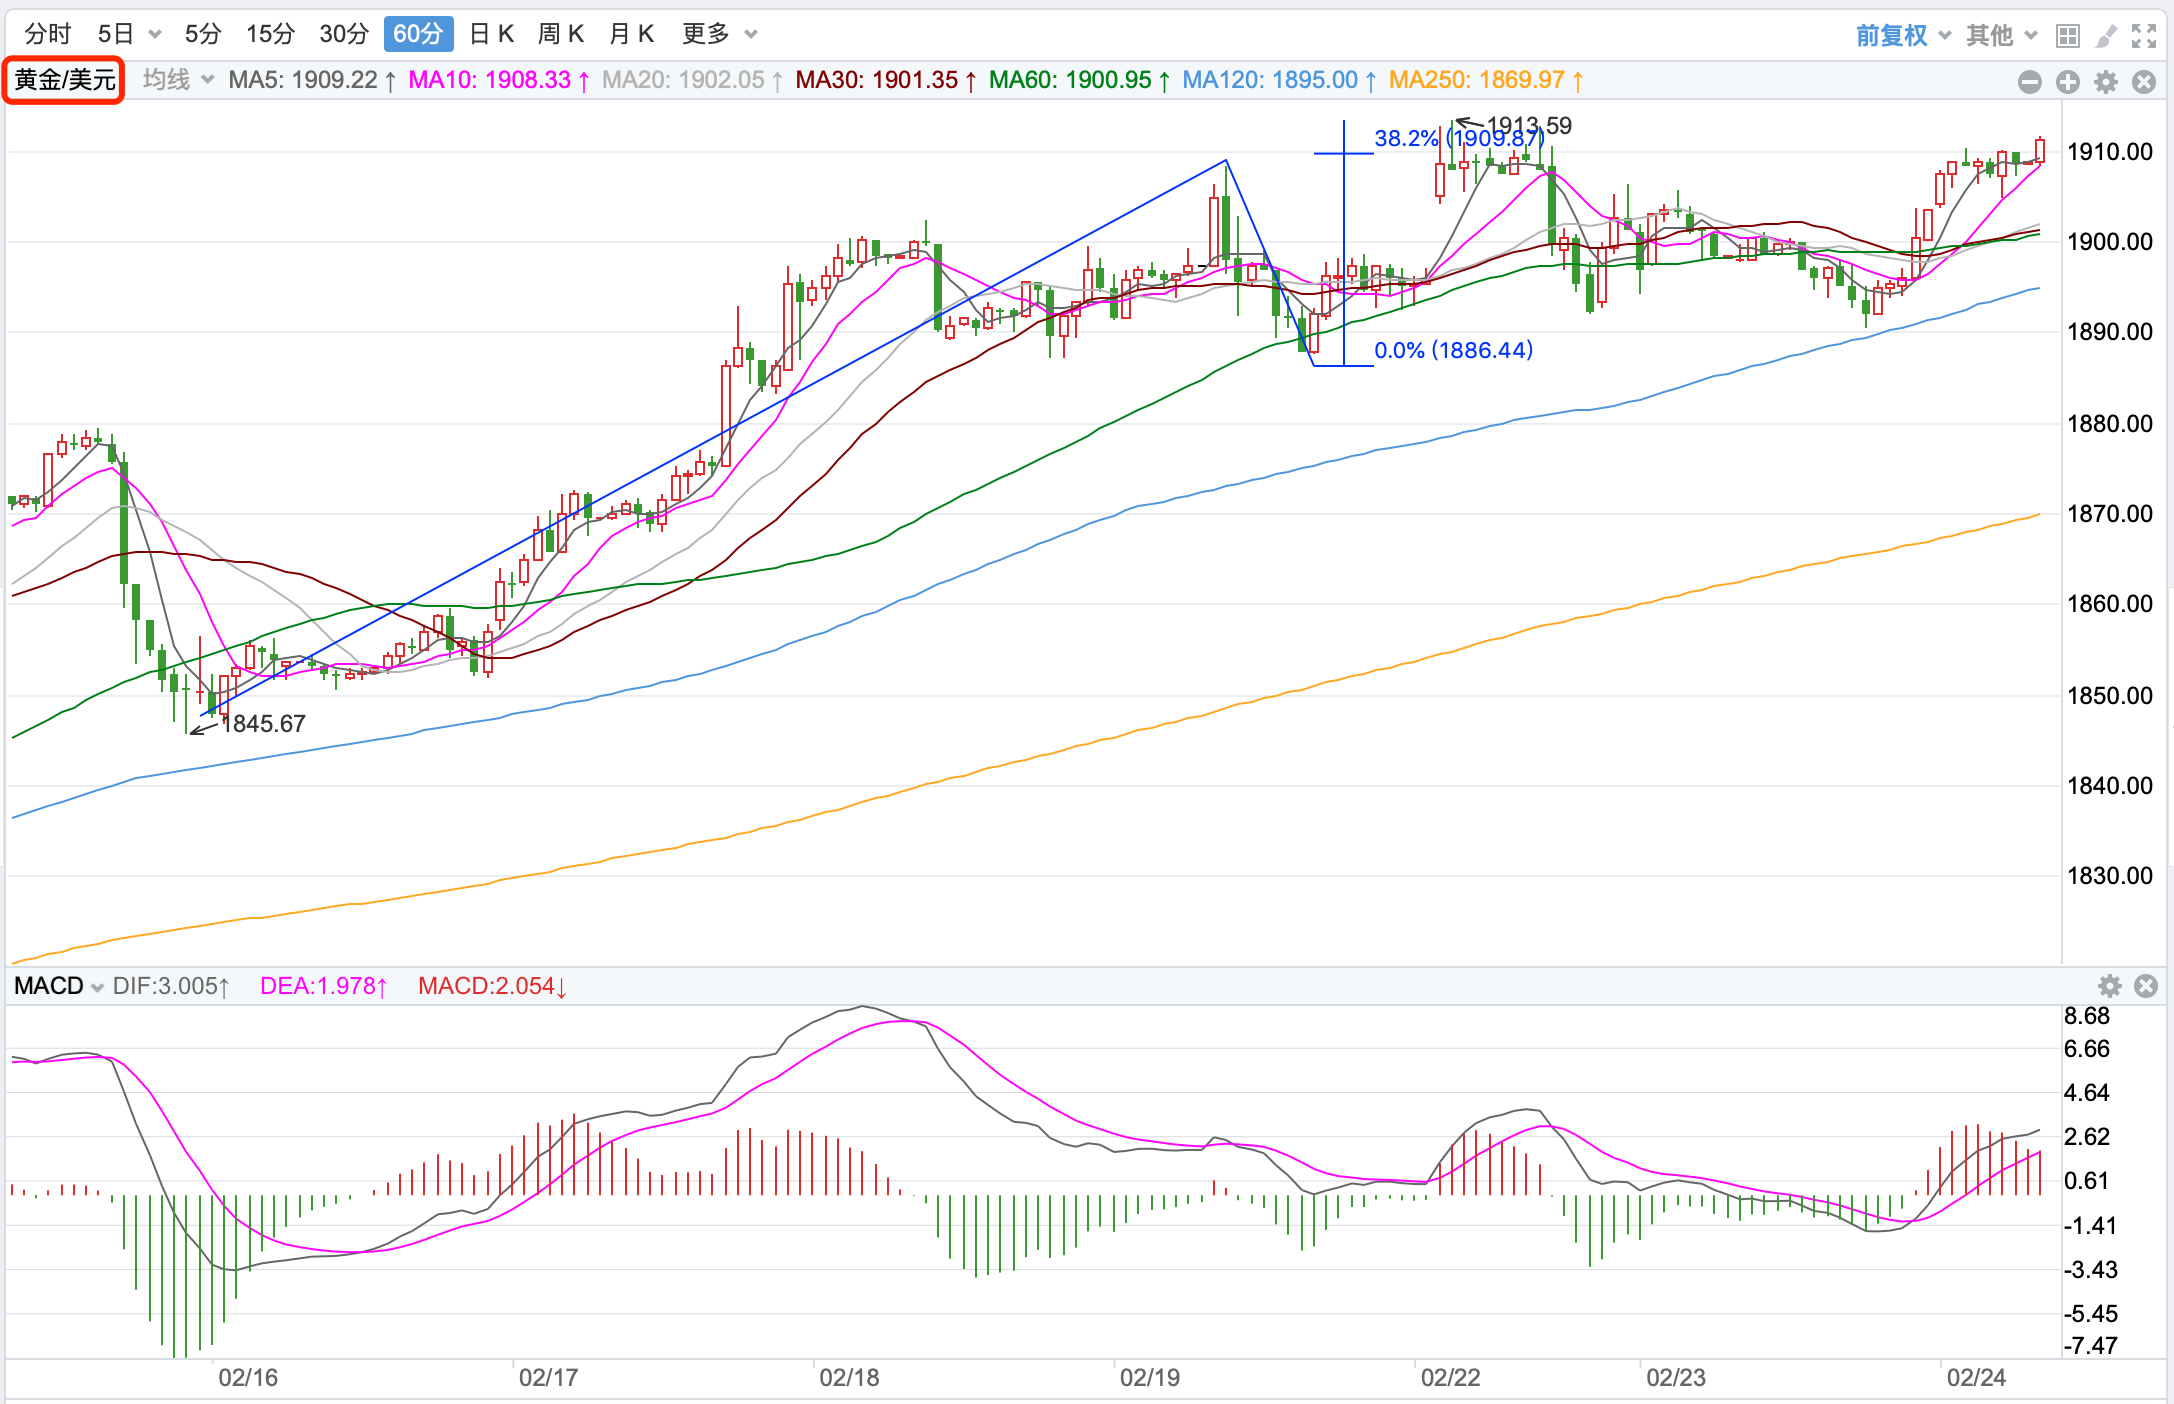Viewport: 2174px width, 1404px height.
Task: Click the MACD:2.054 readout
Action: 493,986
